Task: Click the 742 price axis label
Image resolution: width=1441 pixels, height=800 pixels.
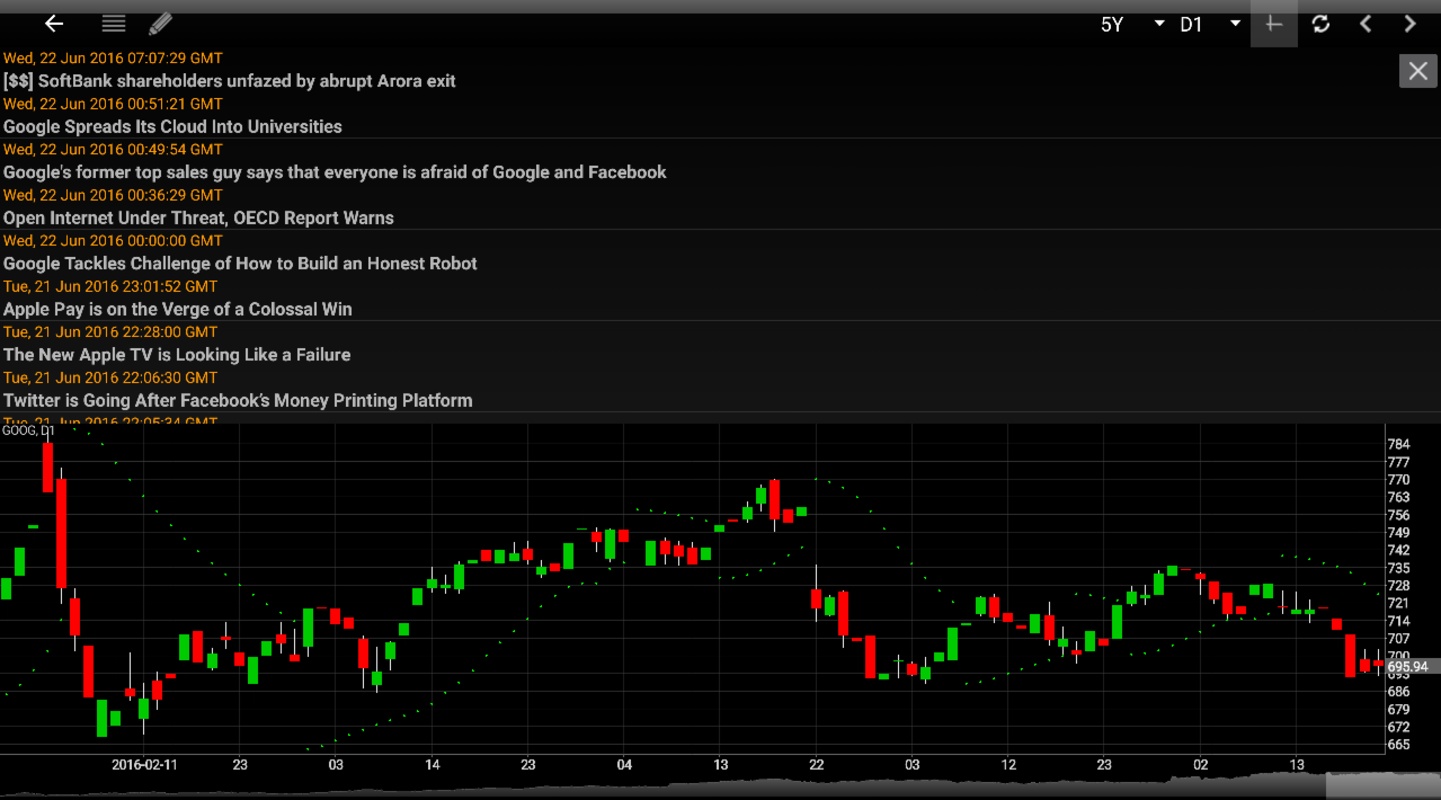Action: point(1398,550)
